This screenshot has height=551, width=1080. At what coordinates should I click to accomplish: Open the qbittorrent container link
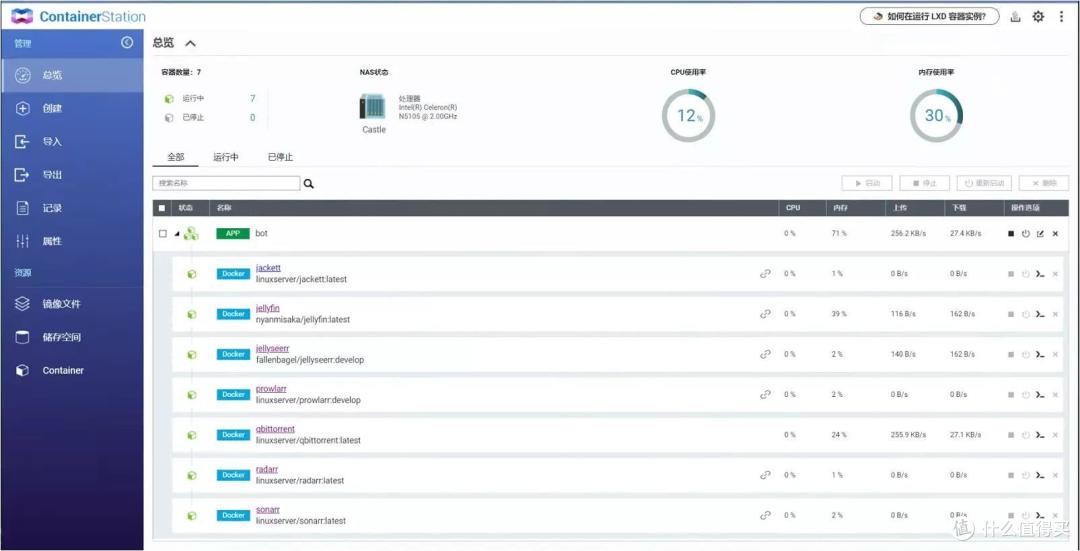275,429
